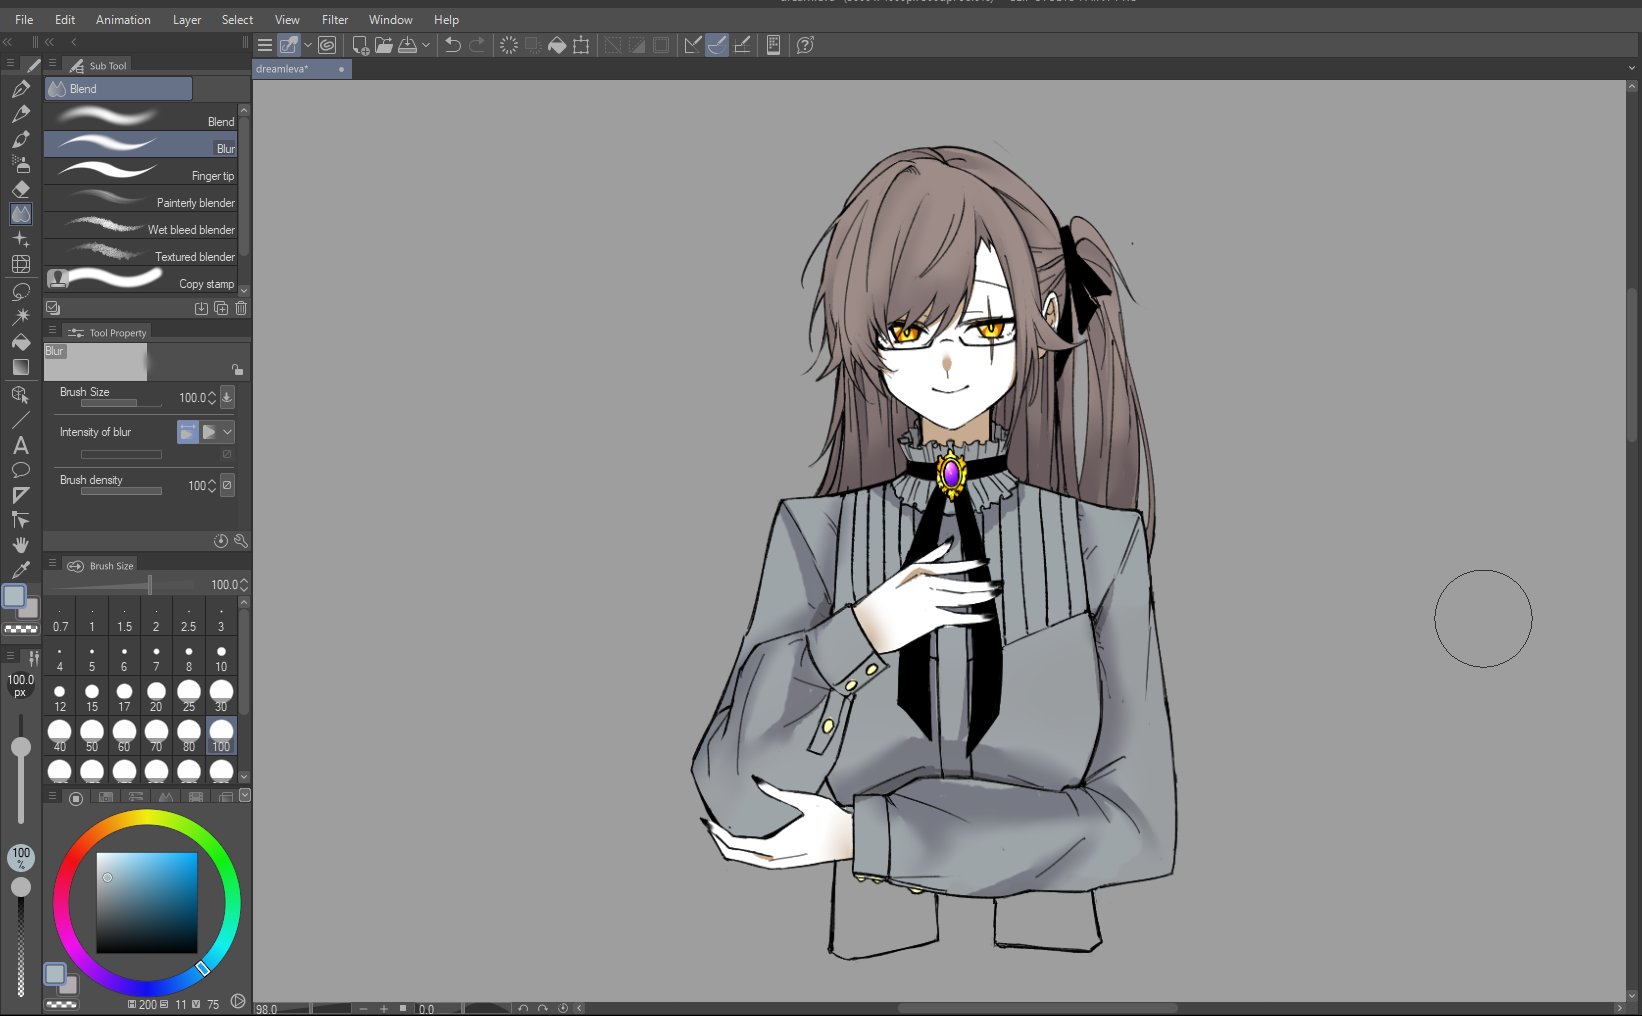Choose brush size preset 50
1642x1016 pixels.
[x=92, y=735]
